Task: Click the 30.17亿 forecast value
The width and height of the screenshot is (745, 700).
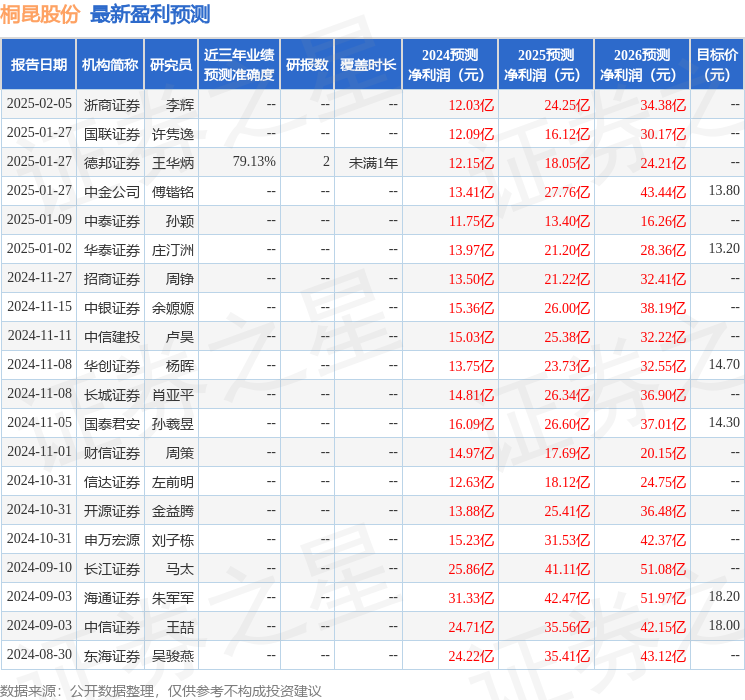Action: pos(663,134)
